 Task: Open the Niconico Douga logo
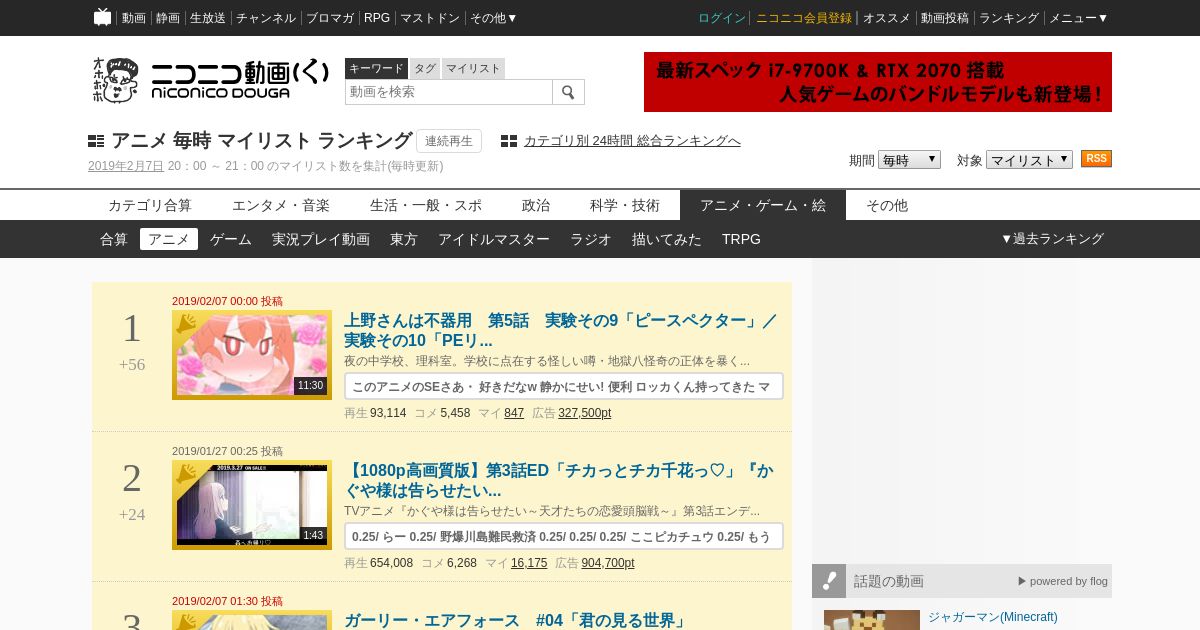[210, 80]
